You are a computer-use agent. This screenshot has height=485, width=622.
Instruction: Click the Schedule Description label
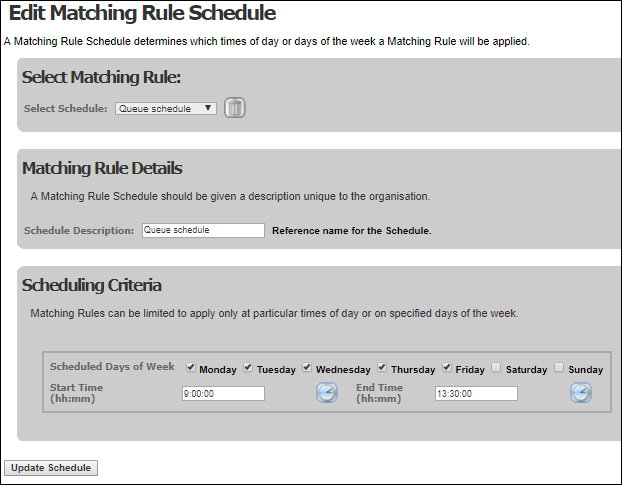tap(79, 230)
